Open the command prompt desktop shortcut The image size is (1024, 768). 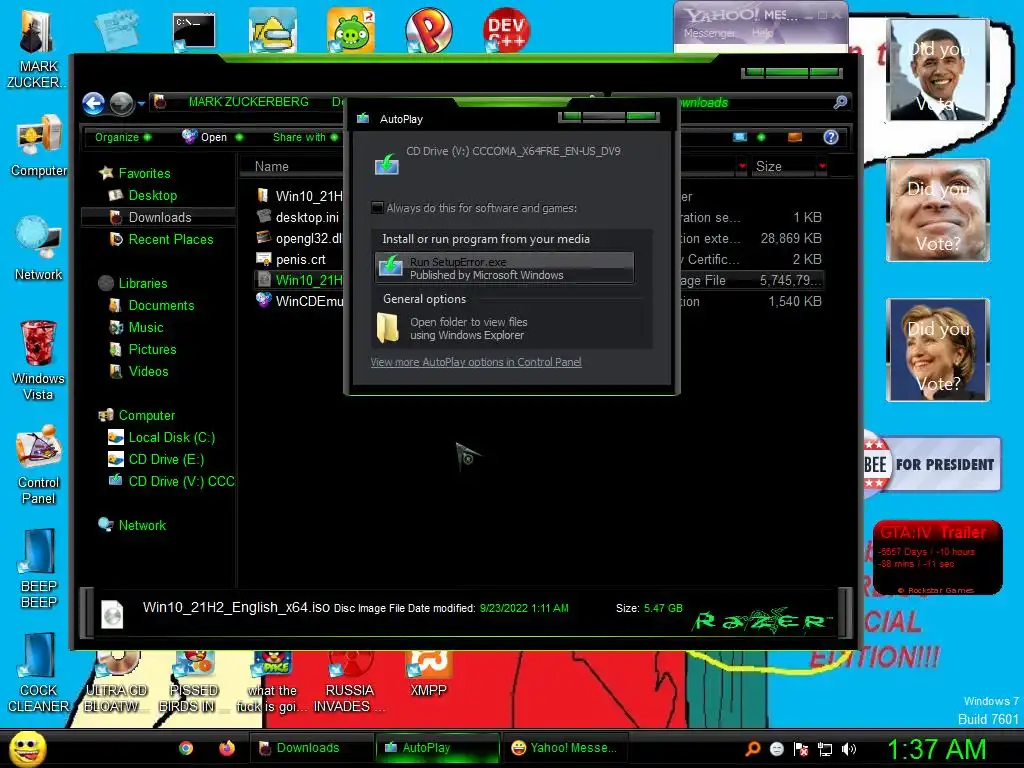[194, 31]
